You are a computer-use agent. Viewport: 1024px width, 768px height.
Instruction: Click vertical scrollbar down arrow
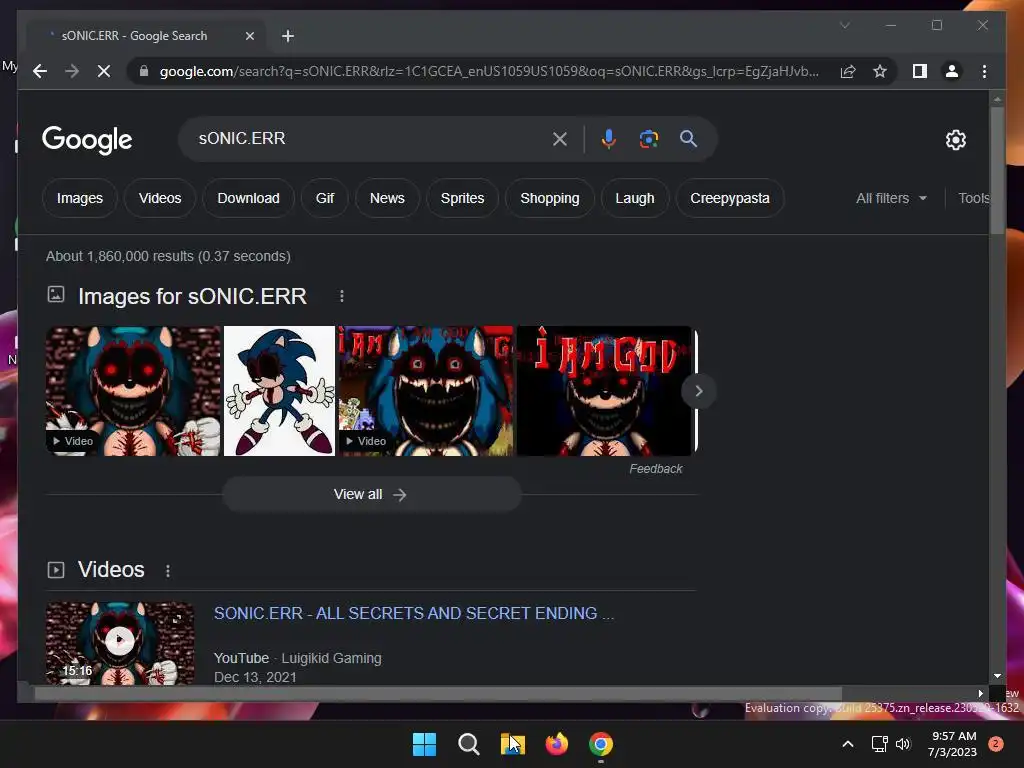pos(997,676)
